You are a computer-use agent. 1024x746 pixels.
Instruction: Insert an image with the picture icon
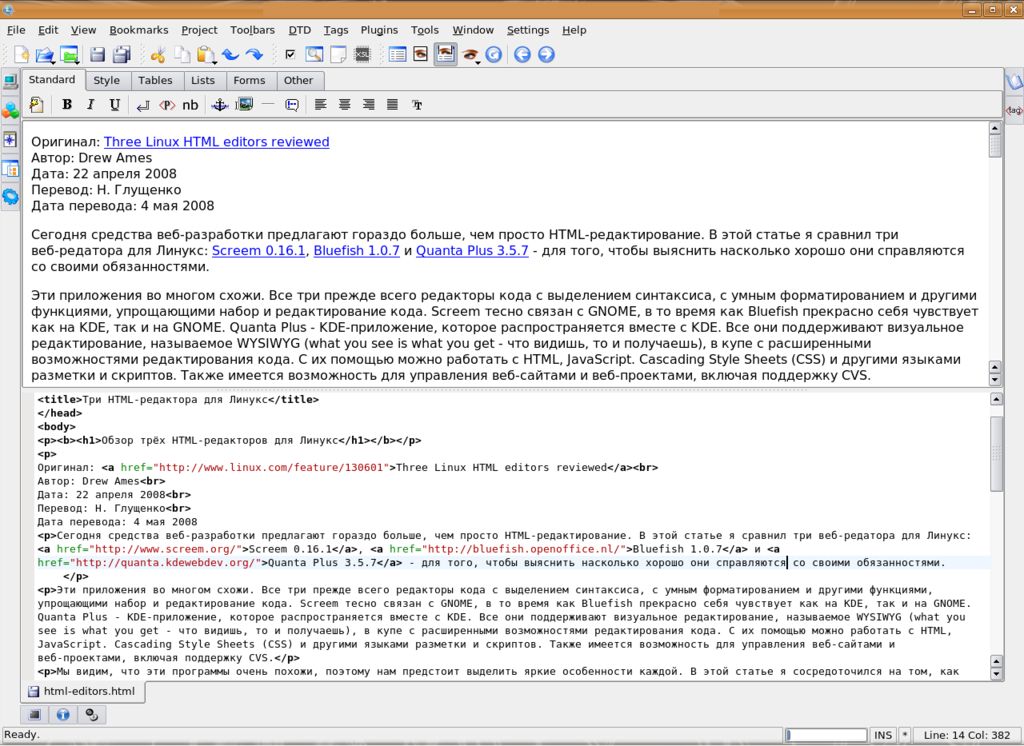pos(244,105)
